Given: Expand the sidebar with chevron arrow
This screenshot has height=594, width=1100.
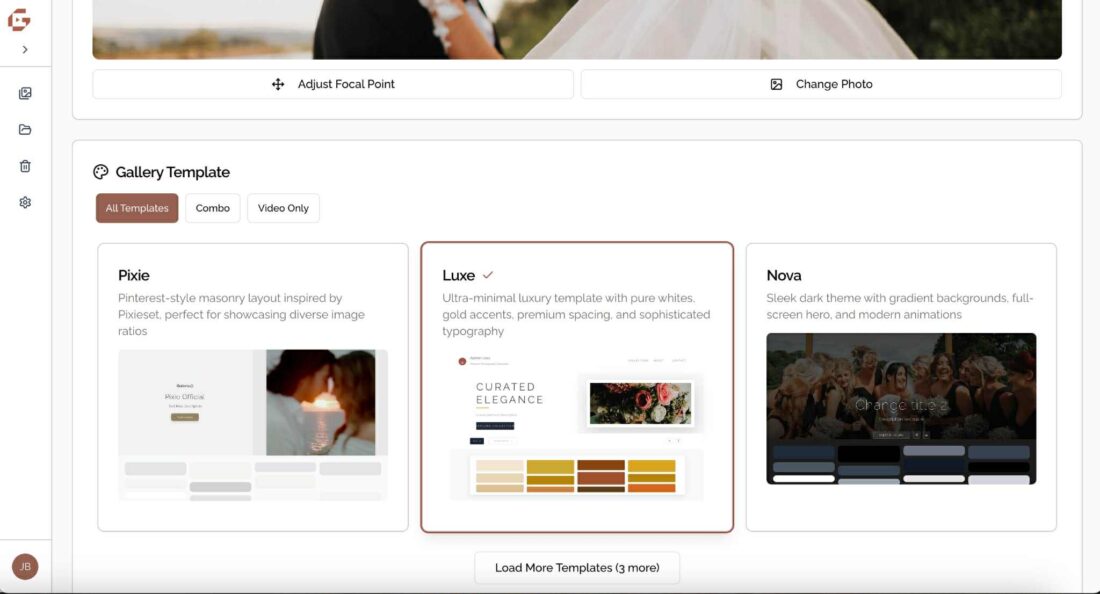Looking at the screenshot, I should click(25, 50).
